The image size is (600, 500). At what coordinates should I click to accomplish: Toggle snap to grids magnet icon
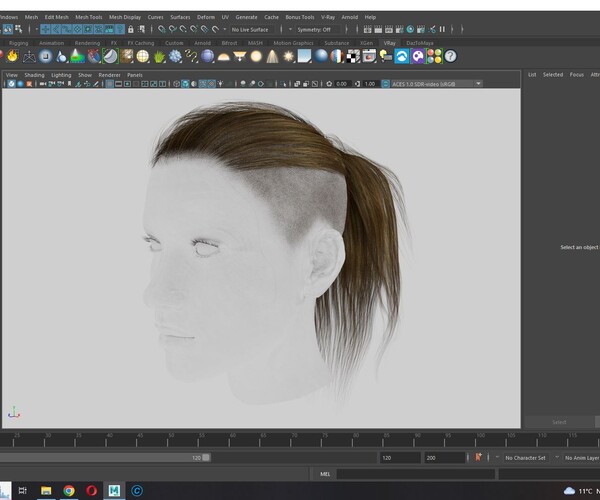[x=162, y=29]
